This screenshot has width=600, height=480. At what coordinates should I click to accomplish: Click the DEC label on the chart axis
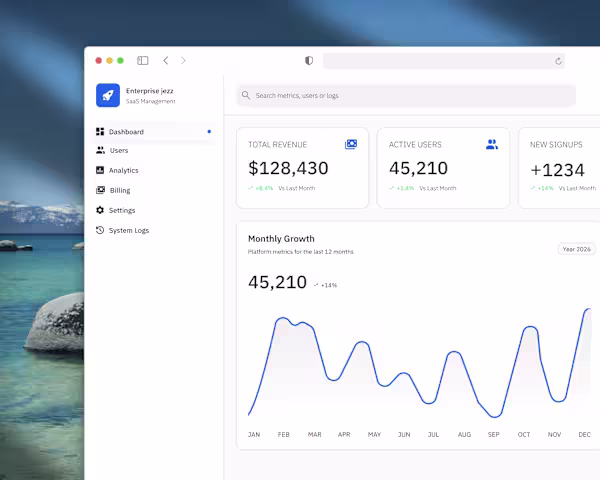(x=584, y=434)
